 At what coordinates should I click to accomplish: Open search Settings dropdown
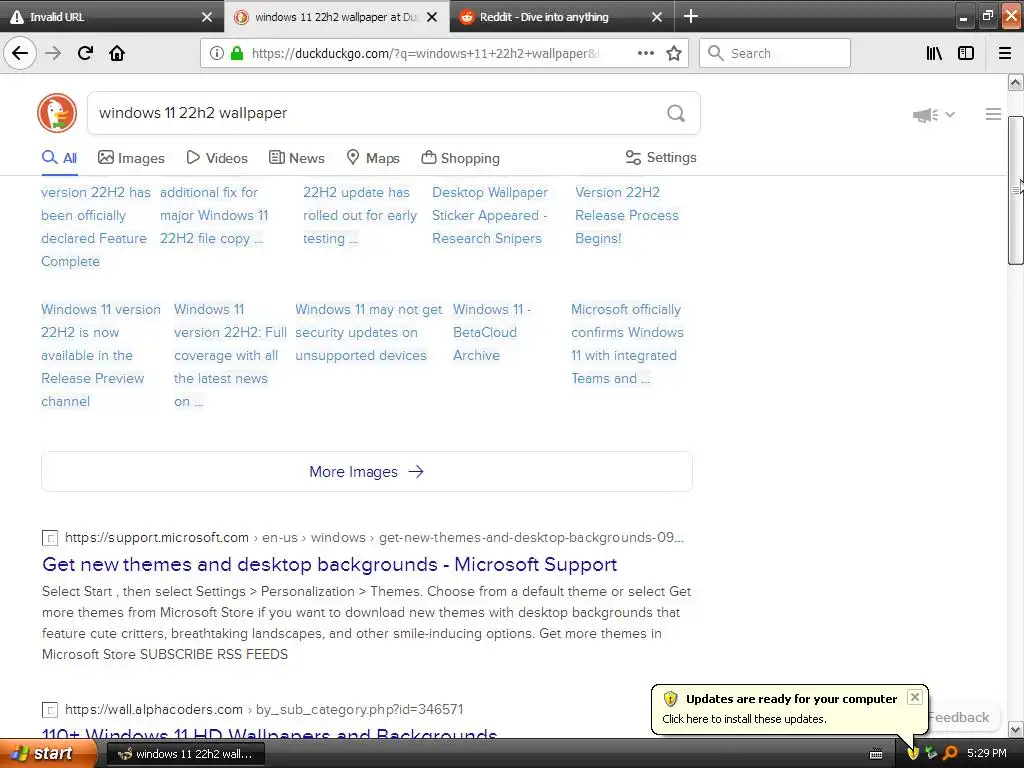coord(661,157)
